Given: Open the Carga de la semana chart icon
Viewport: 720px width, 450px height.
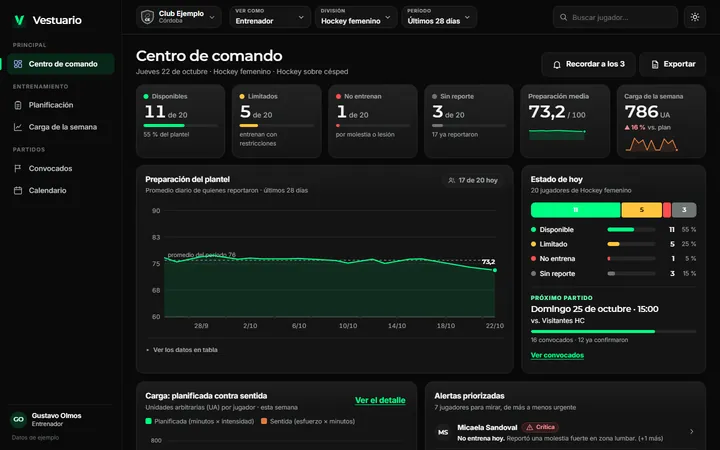Looking at the screenshot, I should click(18, 127).
